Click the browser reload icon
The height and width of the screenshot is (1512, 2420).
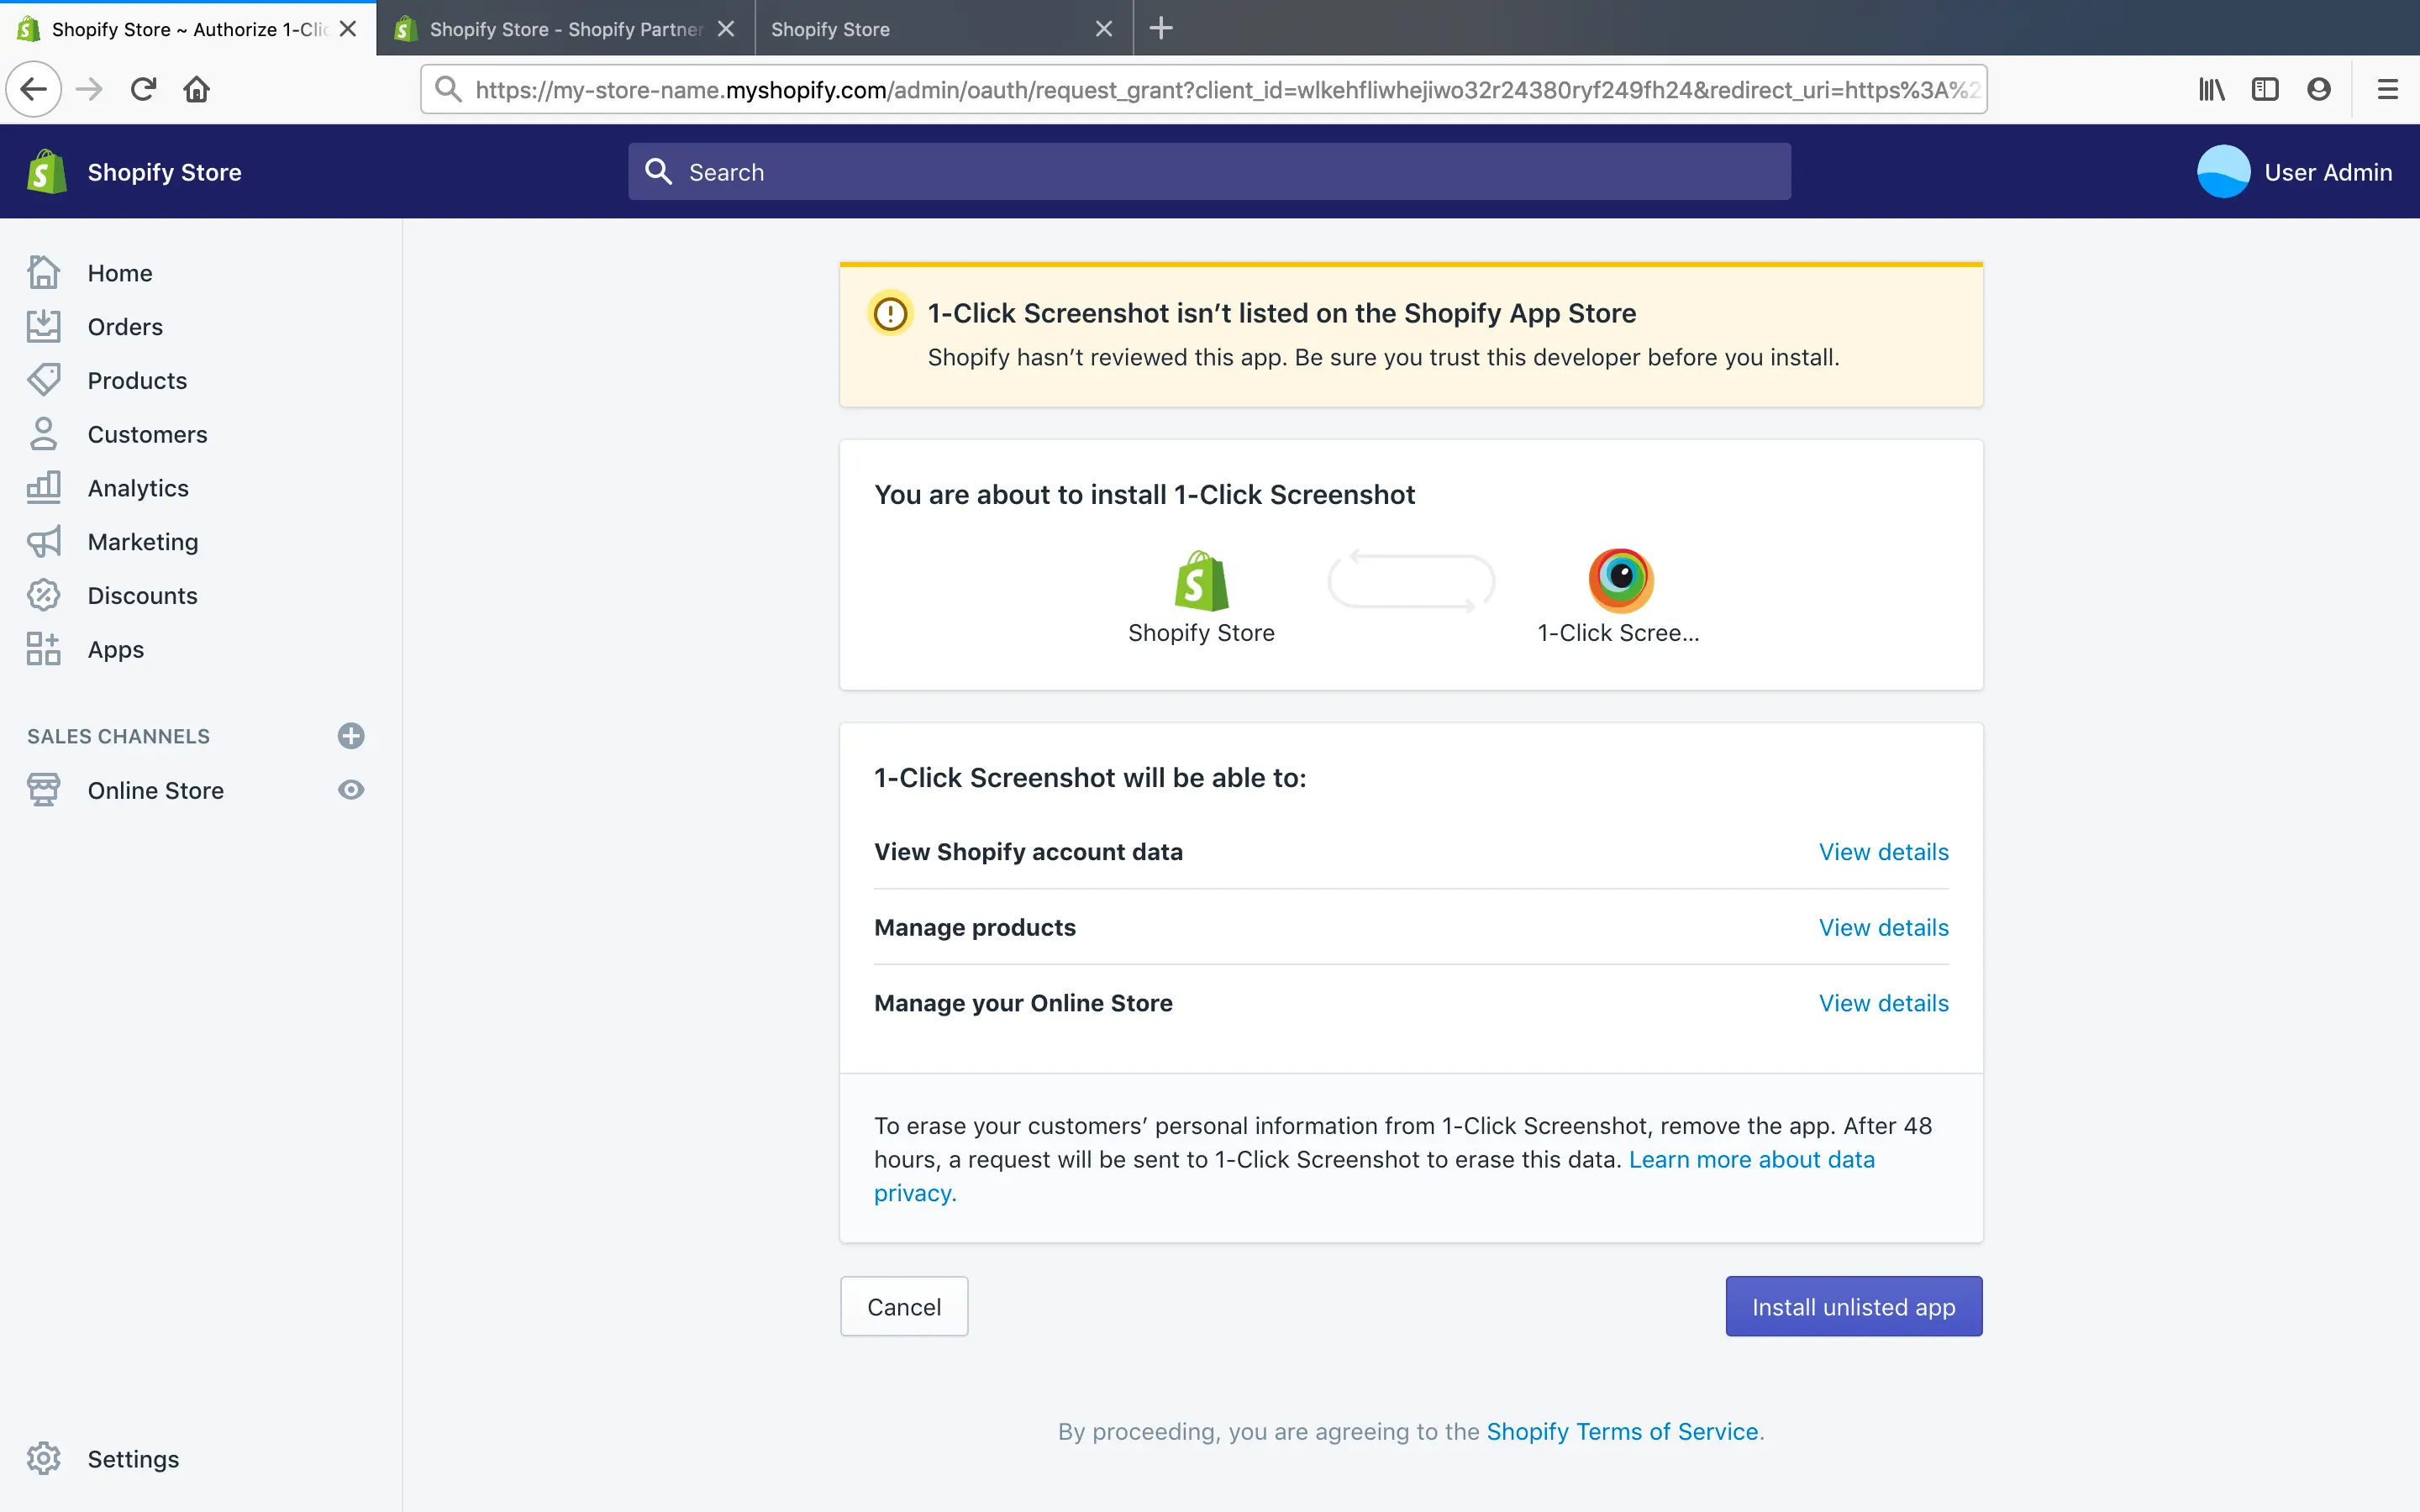[143, 89]
